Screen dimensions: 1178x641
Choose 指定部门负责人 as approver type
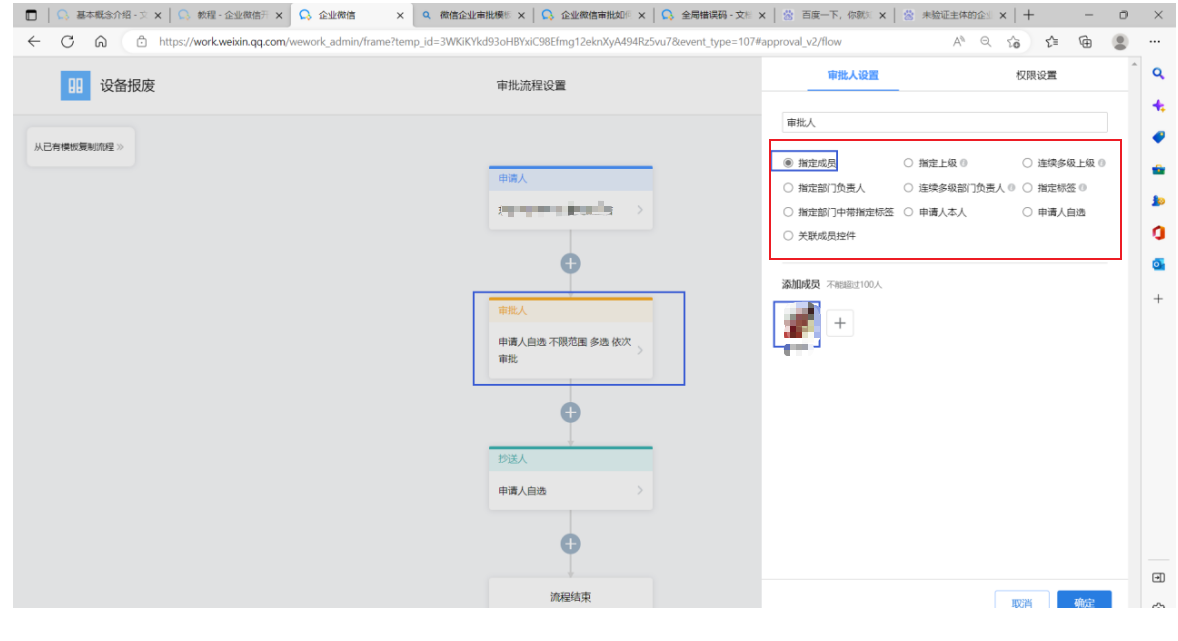[788, 188]
